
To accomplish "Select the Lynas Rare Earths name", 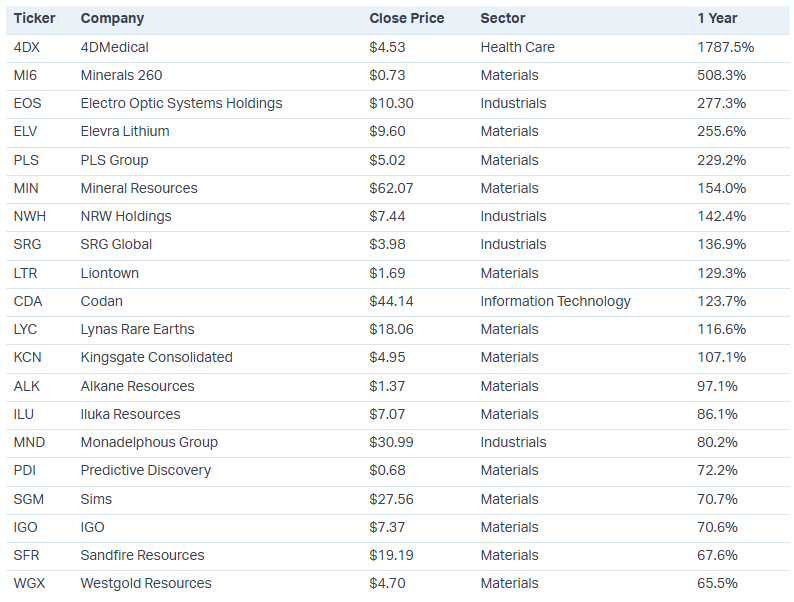I will 138,330.
